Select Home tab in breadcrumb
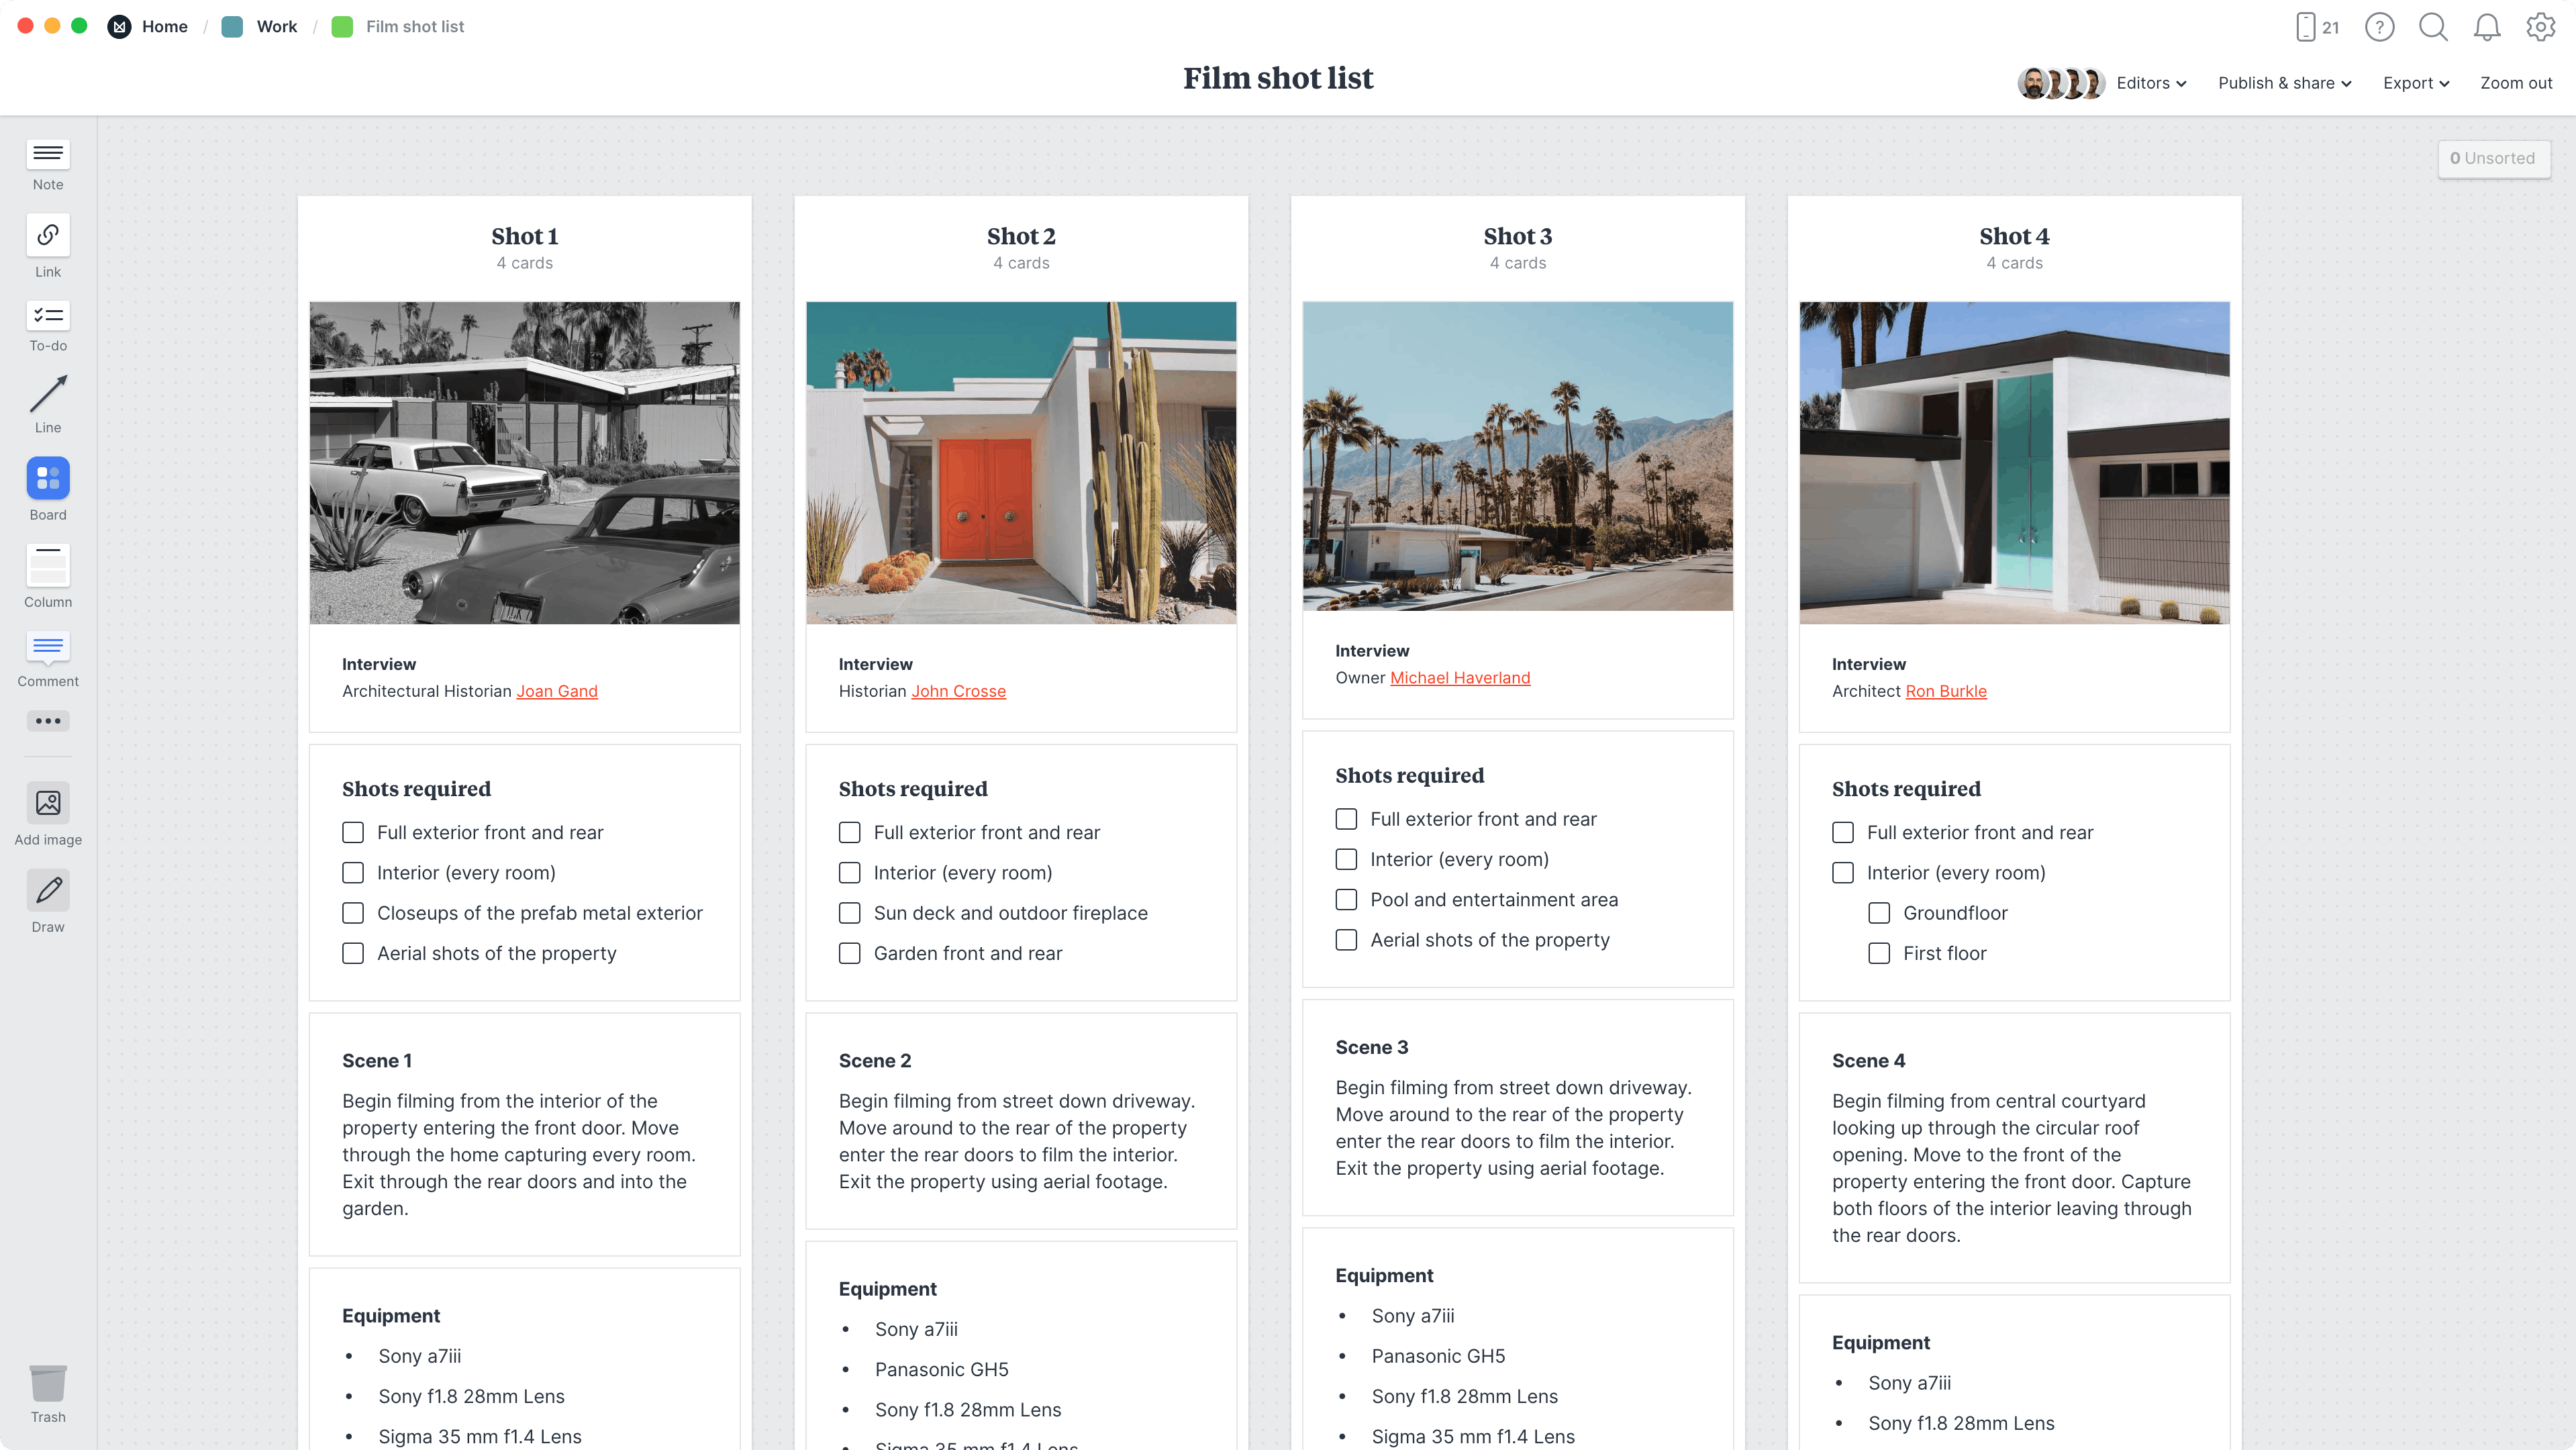This screenshot has height=1450, width=2576. 164,25
